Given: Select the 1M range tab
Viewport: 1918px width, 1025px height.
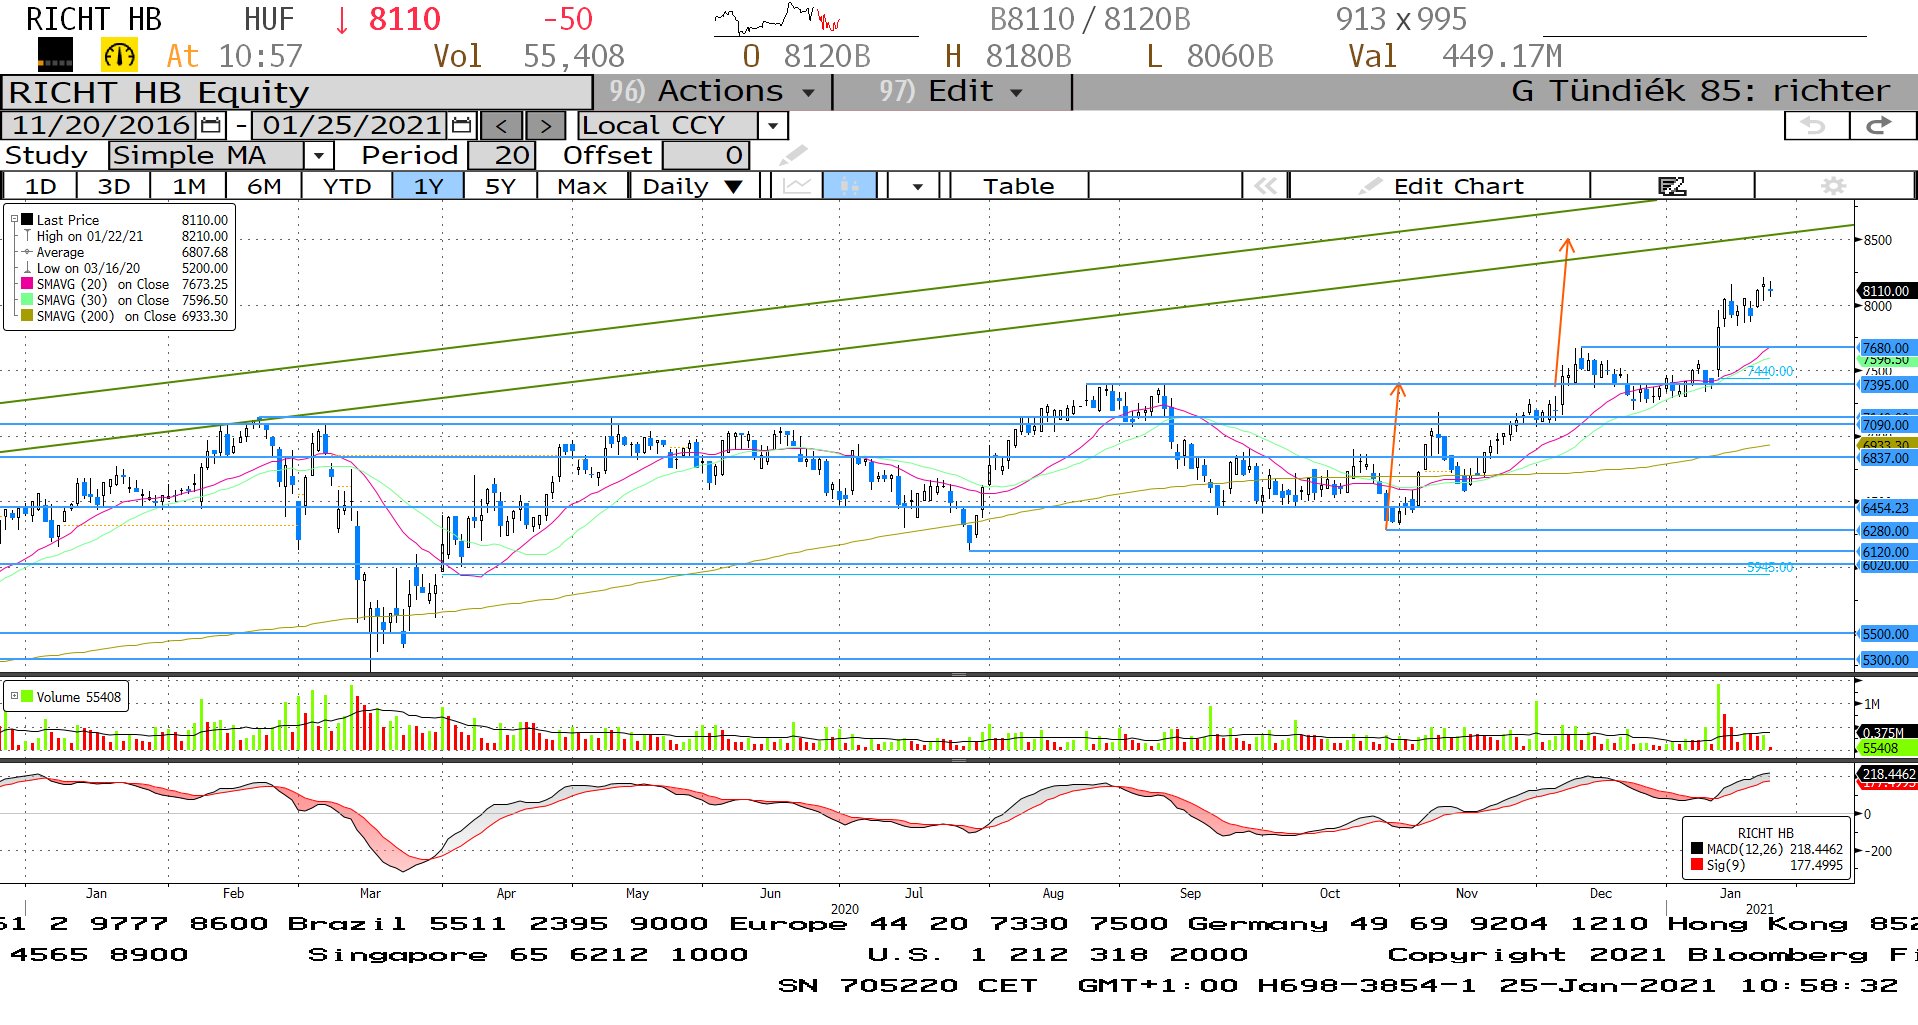Looking at the screenshot, I should [x=189, y=186].
